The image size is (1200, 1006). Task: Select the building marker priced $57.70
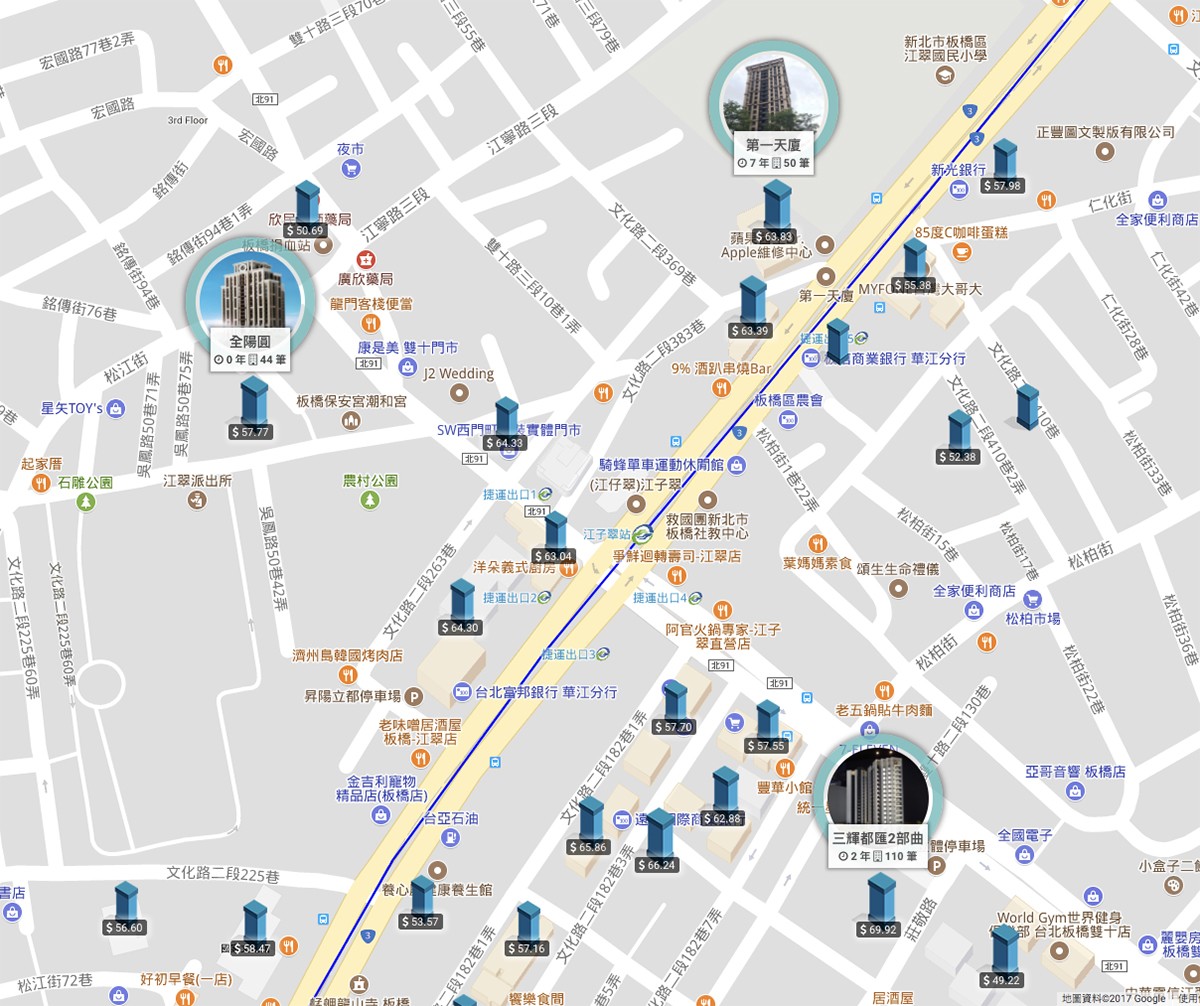[673, 708]
